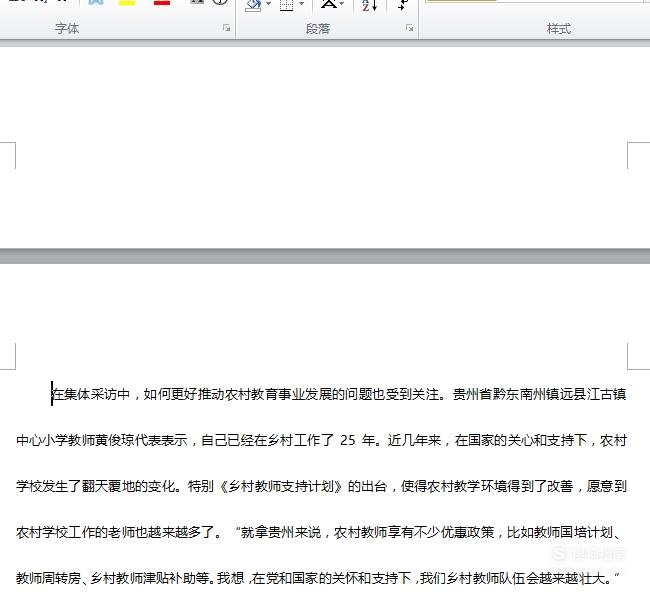Click the text effects glowing A icon

[x=96, y=2]
